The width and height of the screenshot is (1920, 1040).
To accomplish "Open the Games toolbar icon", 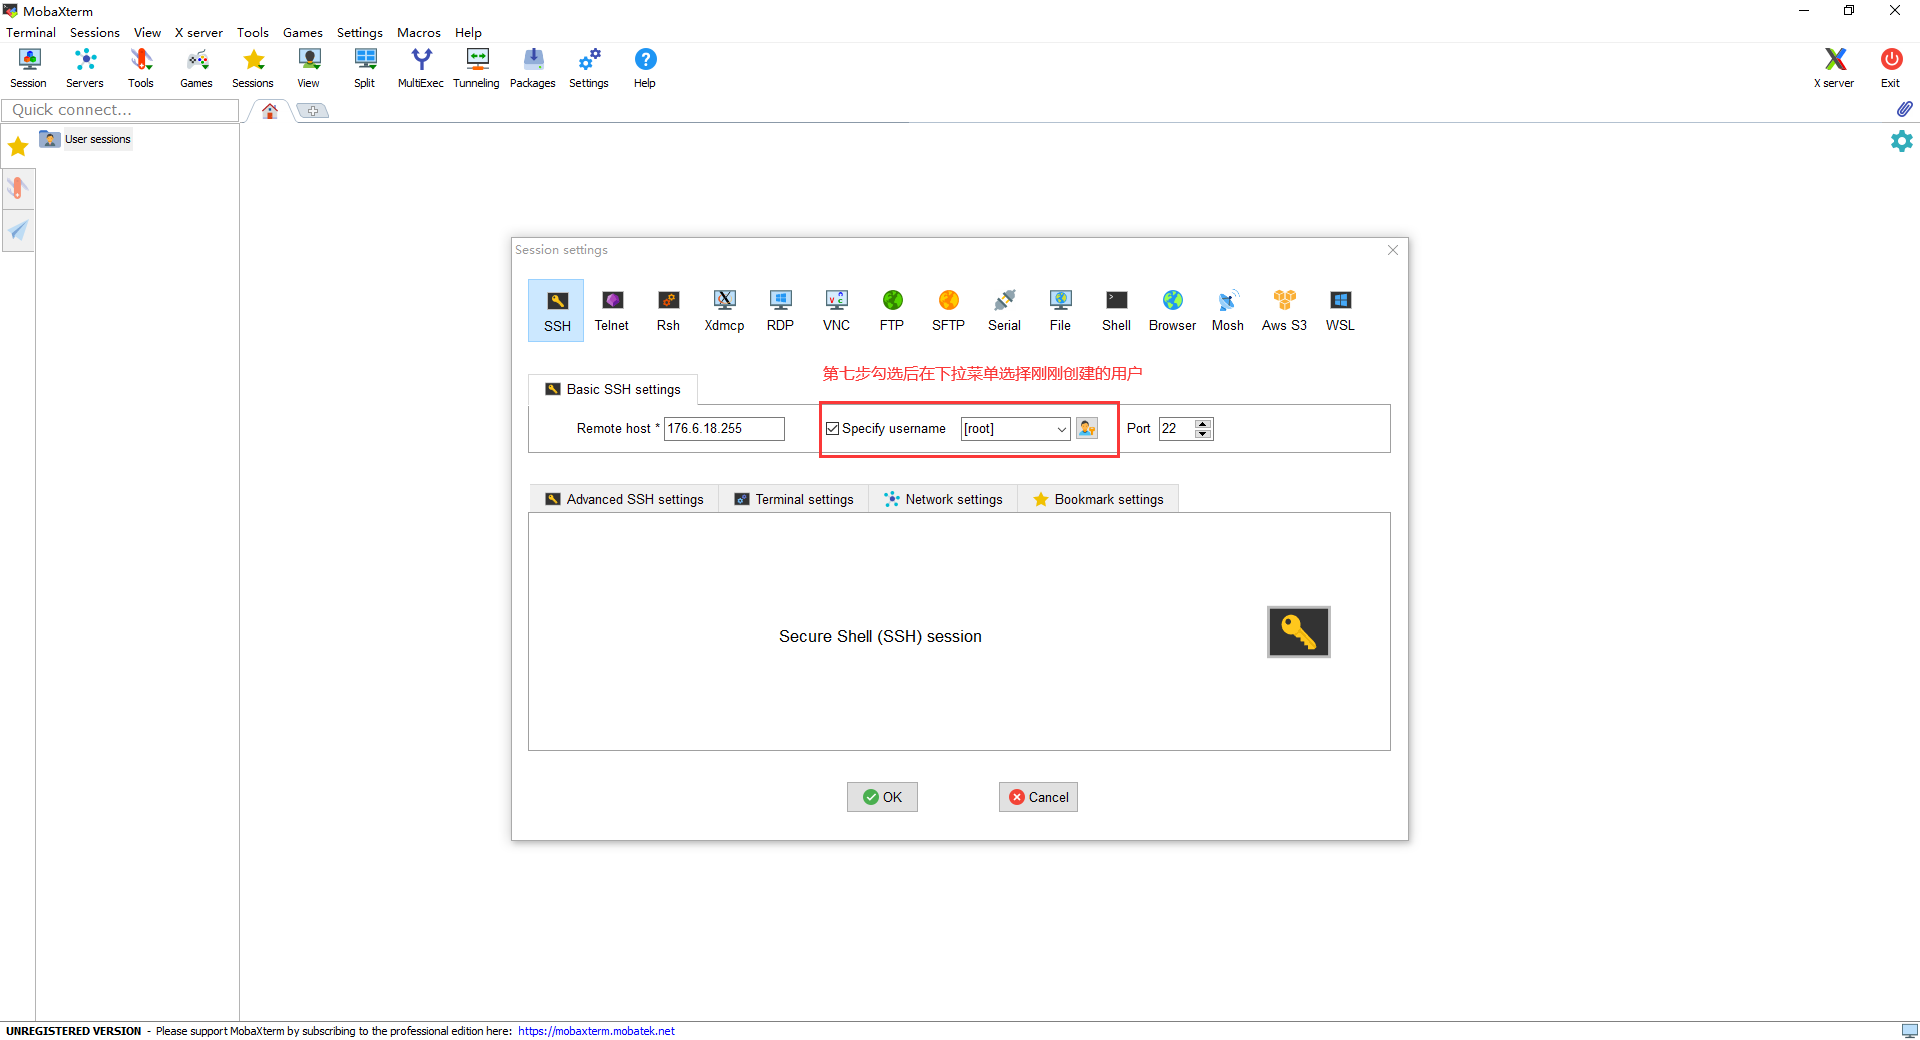I will 197,68.
